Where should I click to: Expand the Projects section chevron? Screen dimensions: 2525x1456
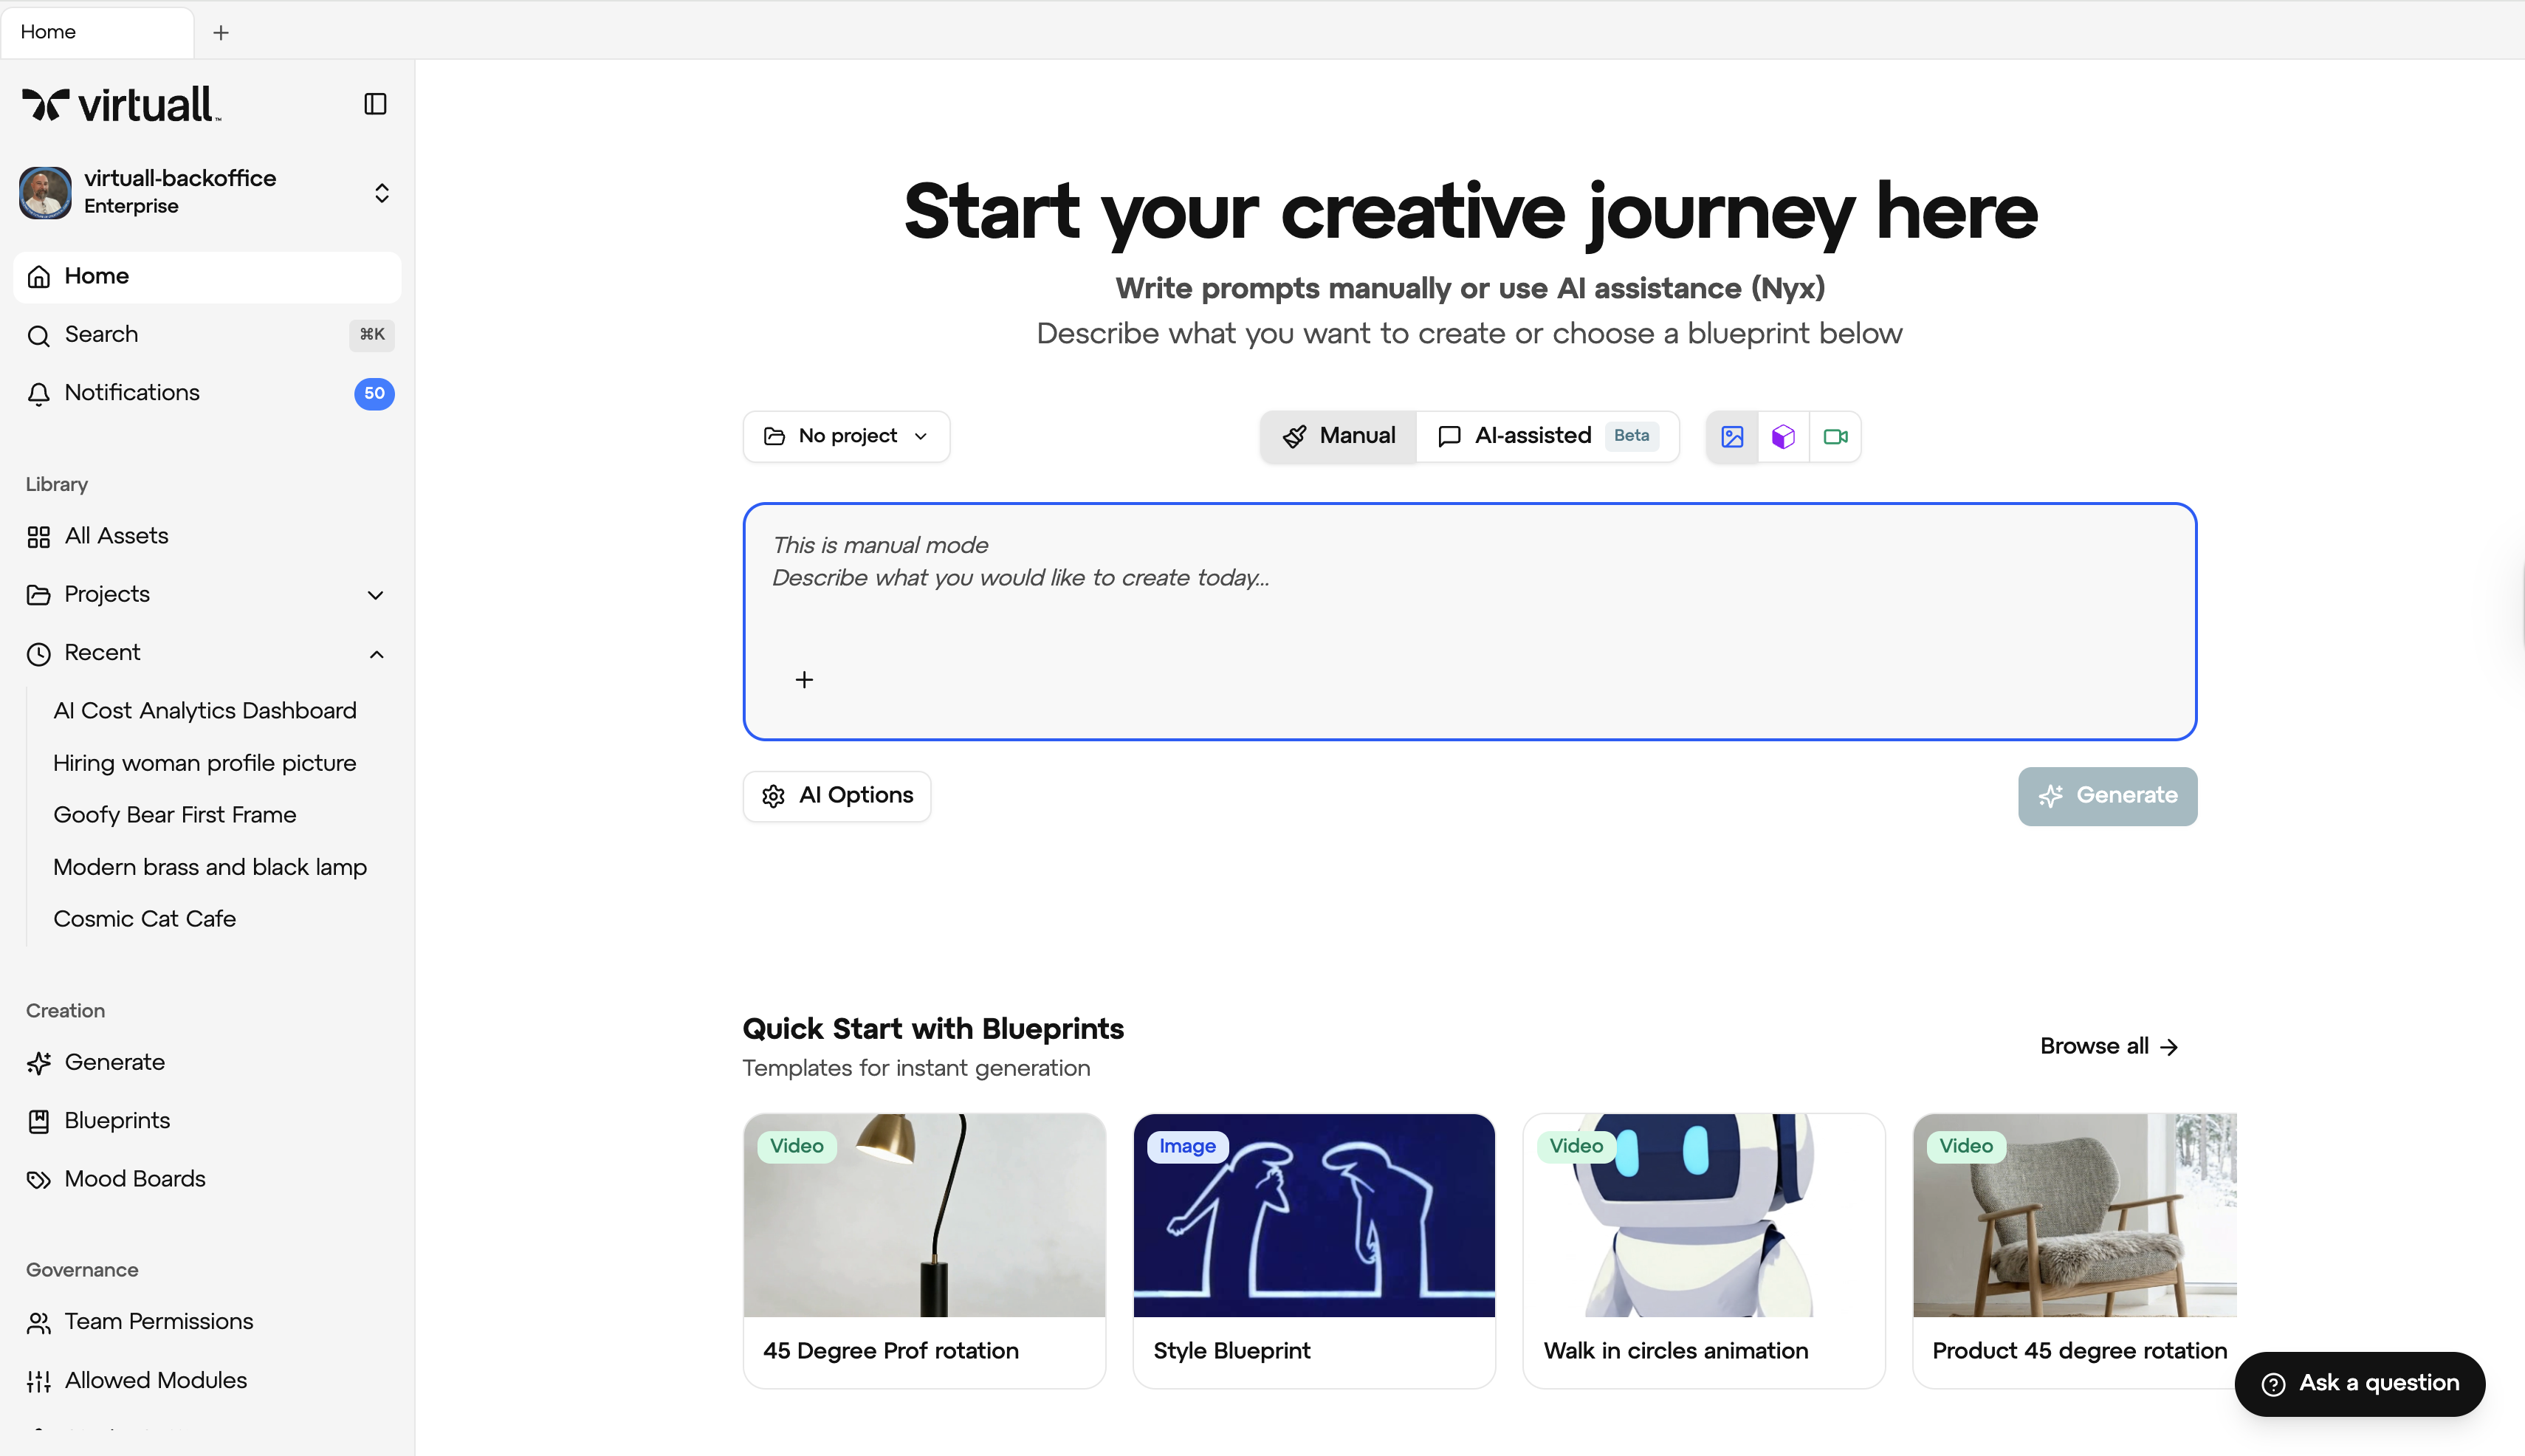(376, 595)
